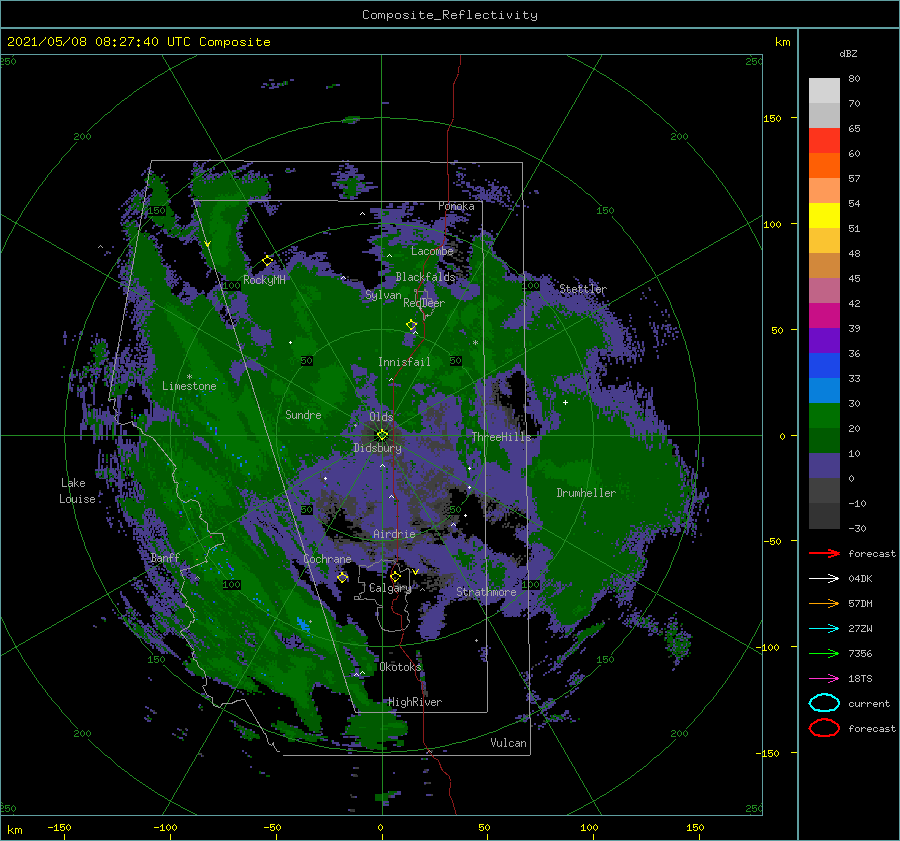Click the Composite_Reflectivity title
900x841 pixels.
click(450, 15)
